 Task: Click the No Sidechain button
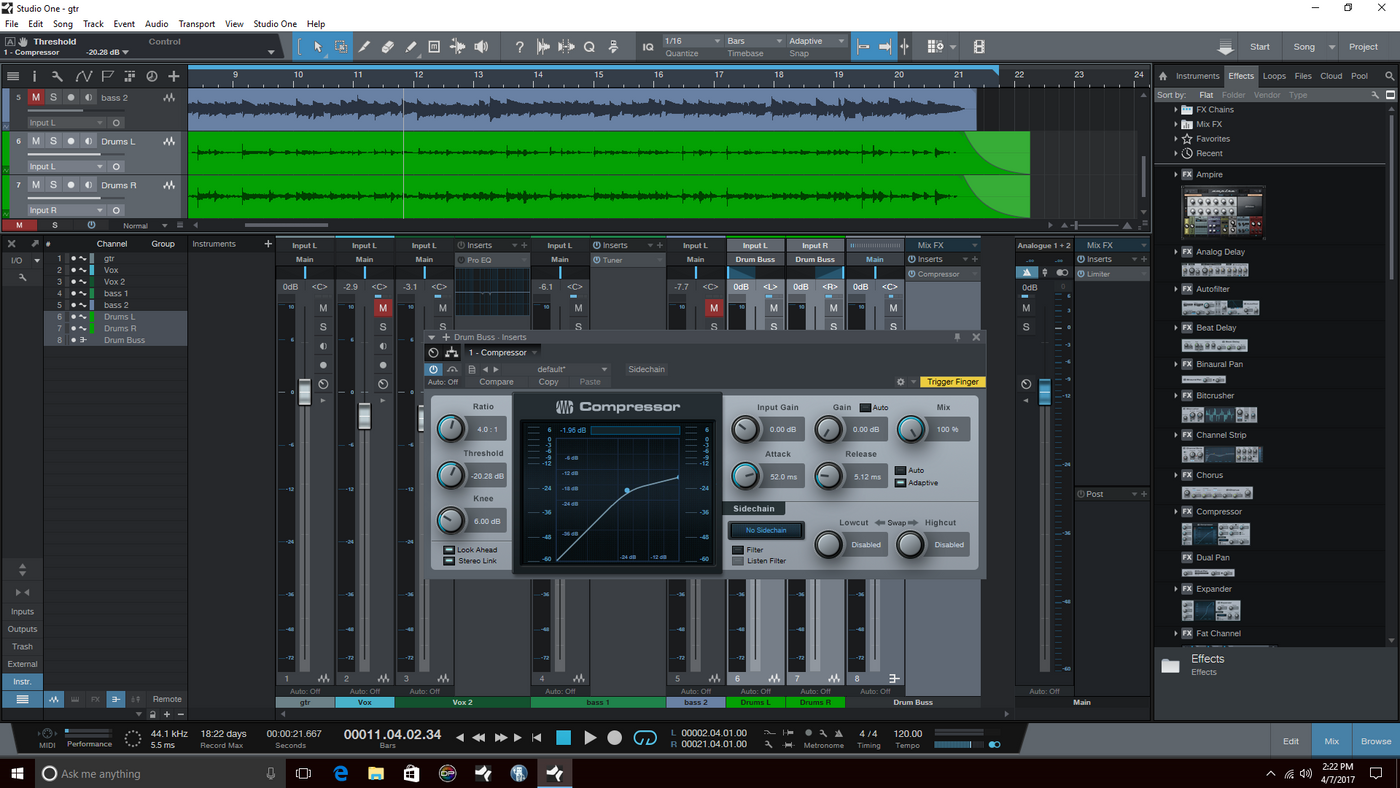(766, 530)
